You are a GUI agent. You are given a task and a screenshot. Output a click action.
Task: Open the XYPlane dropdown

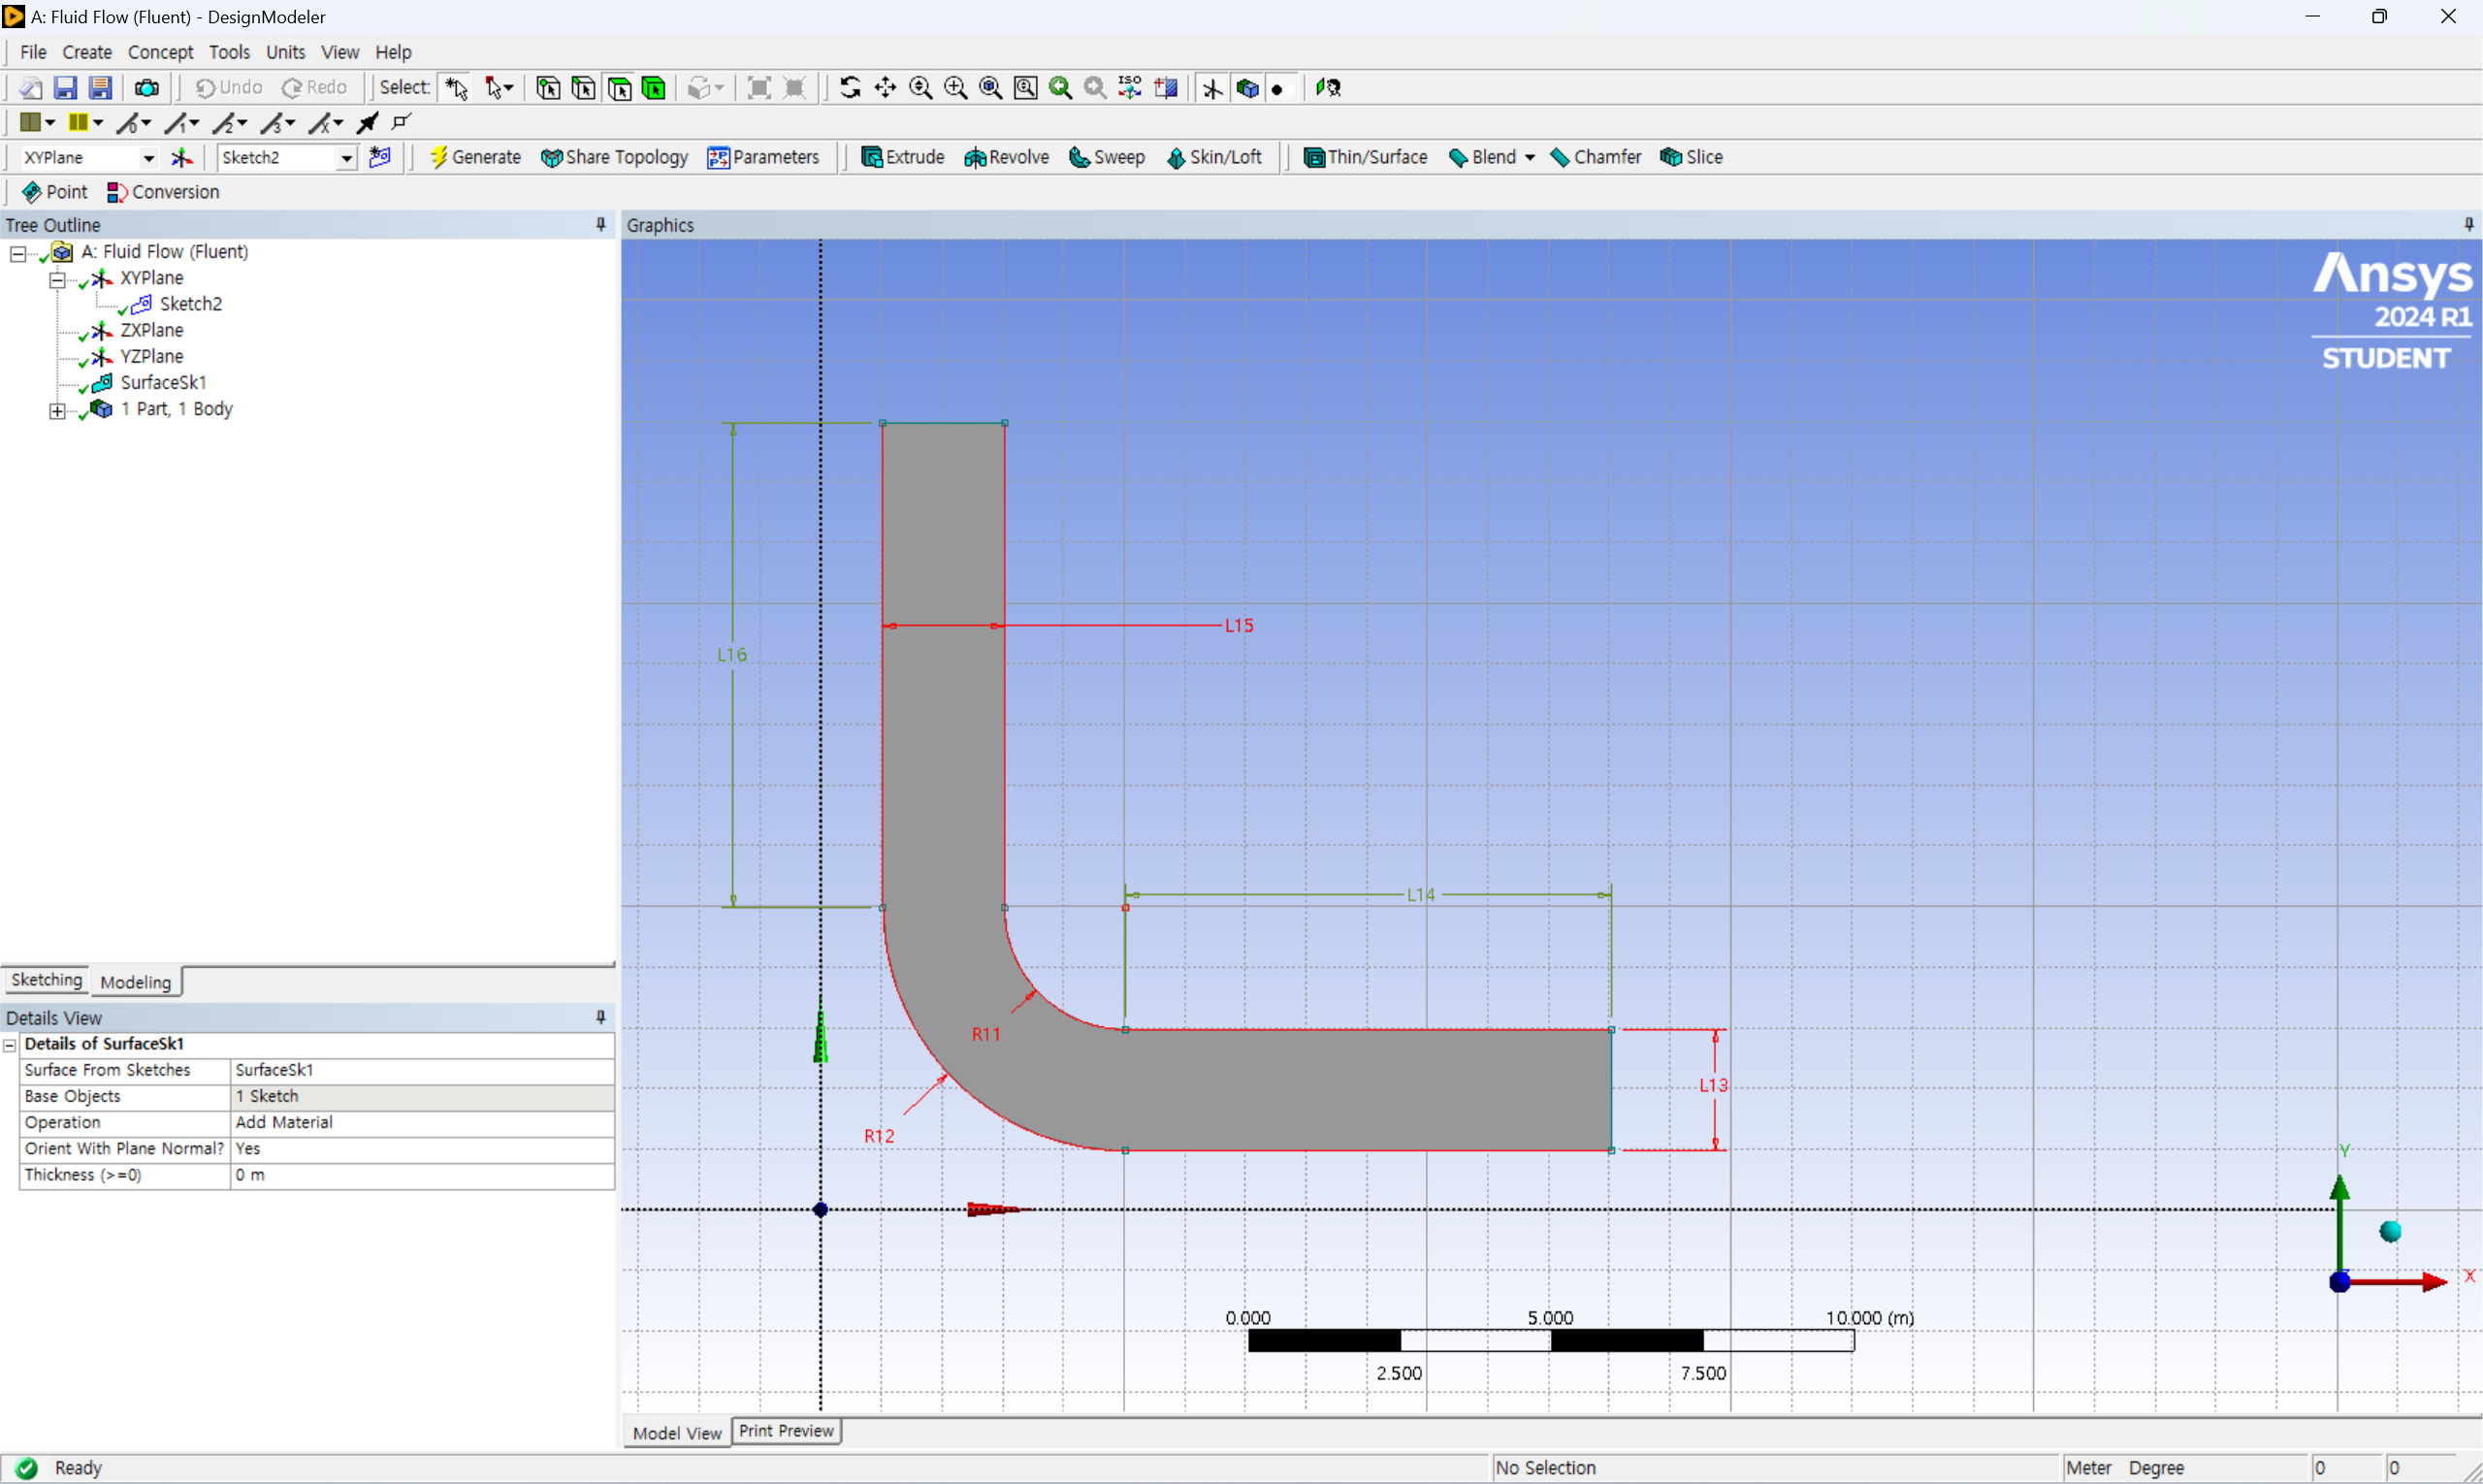pos(148,158)
